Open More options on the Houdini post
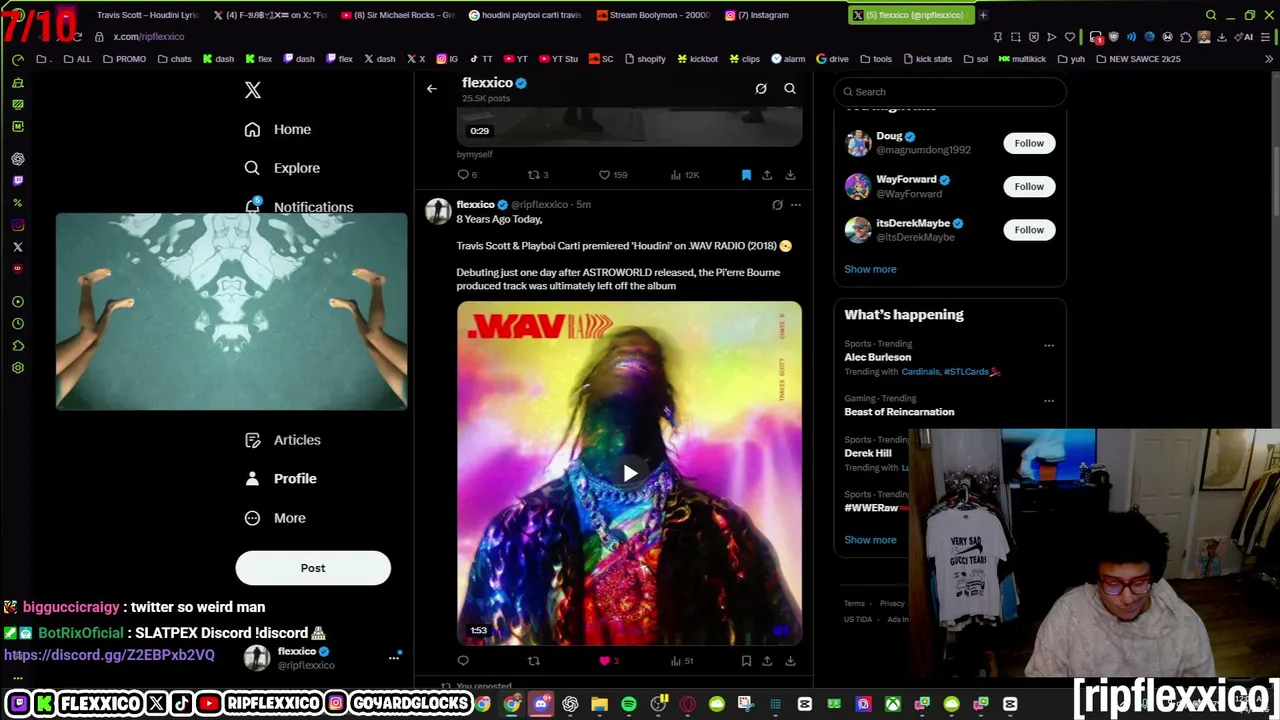The height and width of the screenshot is (720, 1280). [x=796, y=205]
